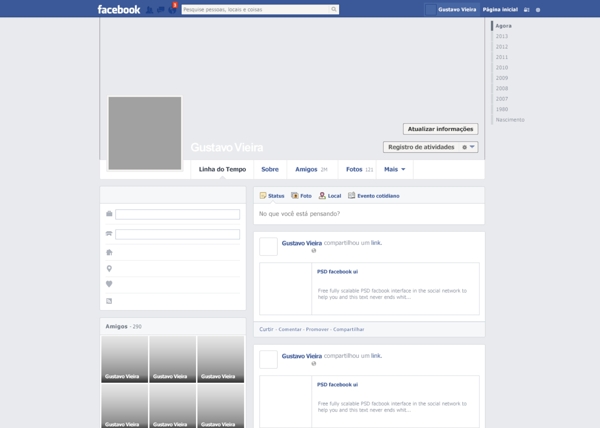Click the education input field
This screenshot has height=428, width=600.
click(x=178, y=234)
